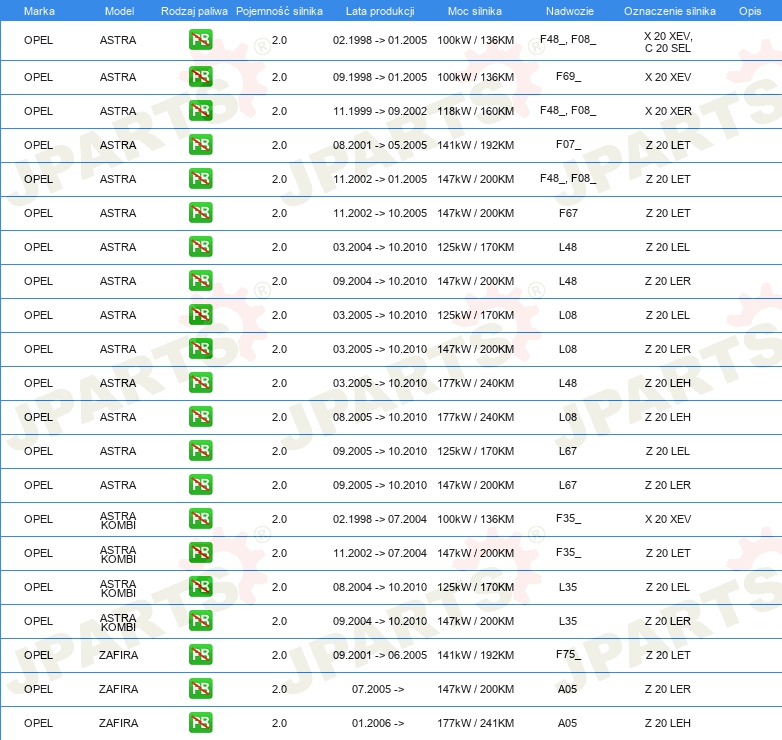Click fuel icon in ASTRA F69_ row
Screen dimensions: 782x740
(200, 77)
